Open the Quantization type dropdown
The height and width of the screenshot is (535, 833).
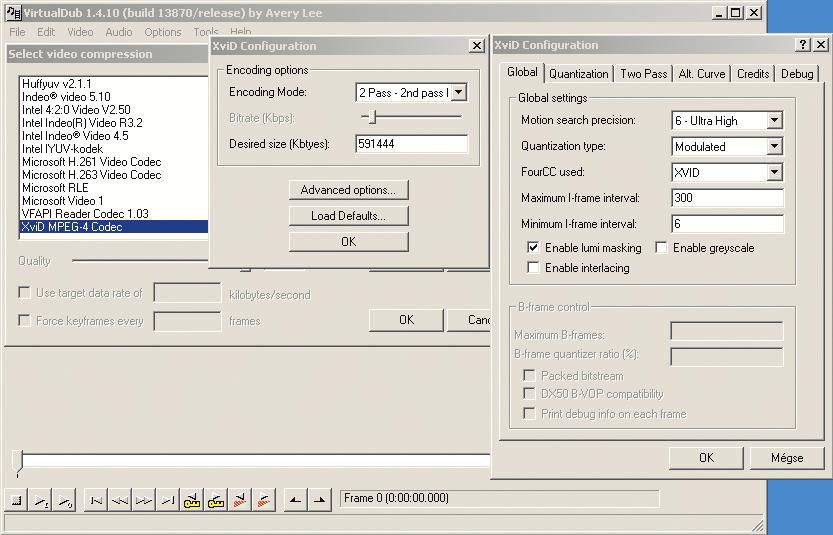(x=774, y=146)
